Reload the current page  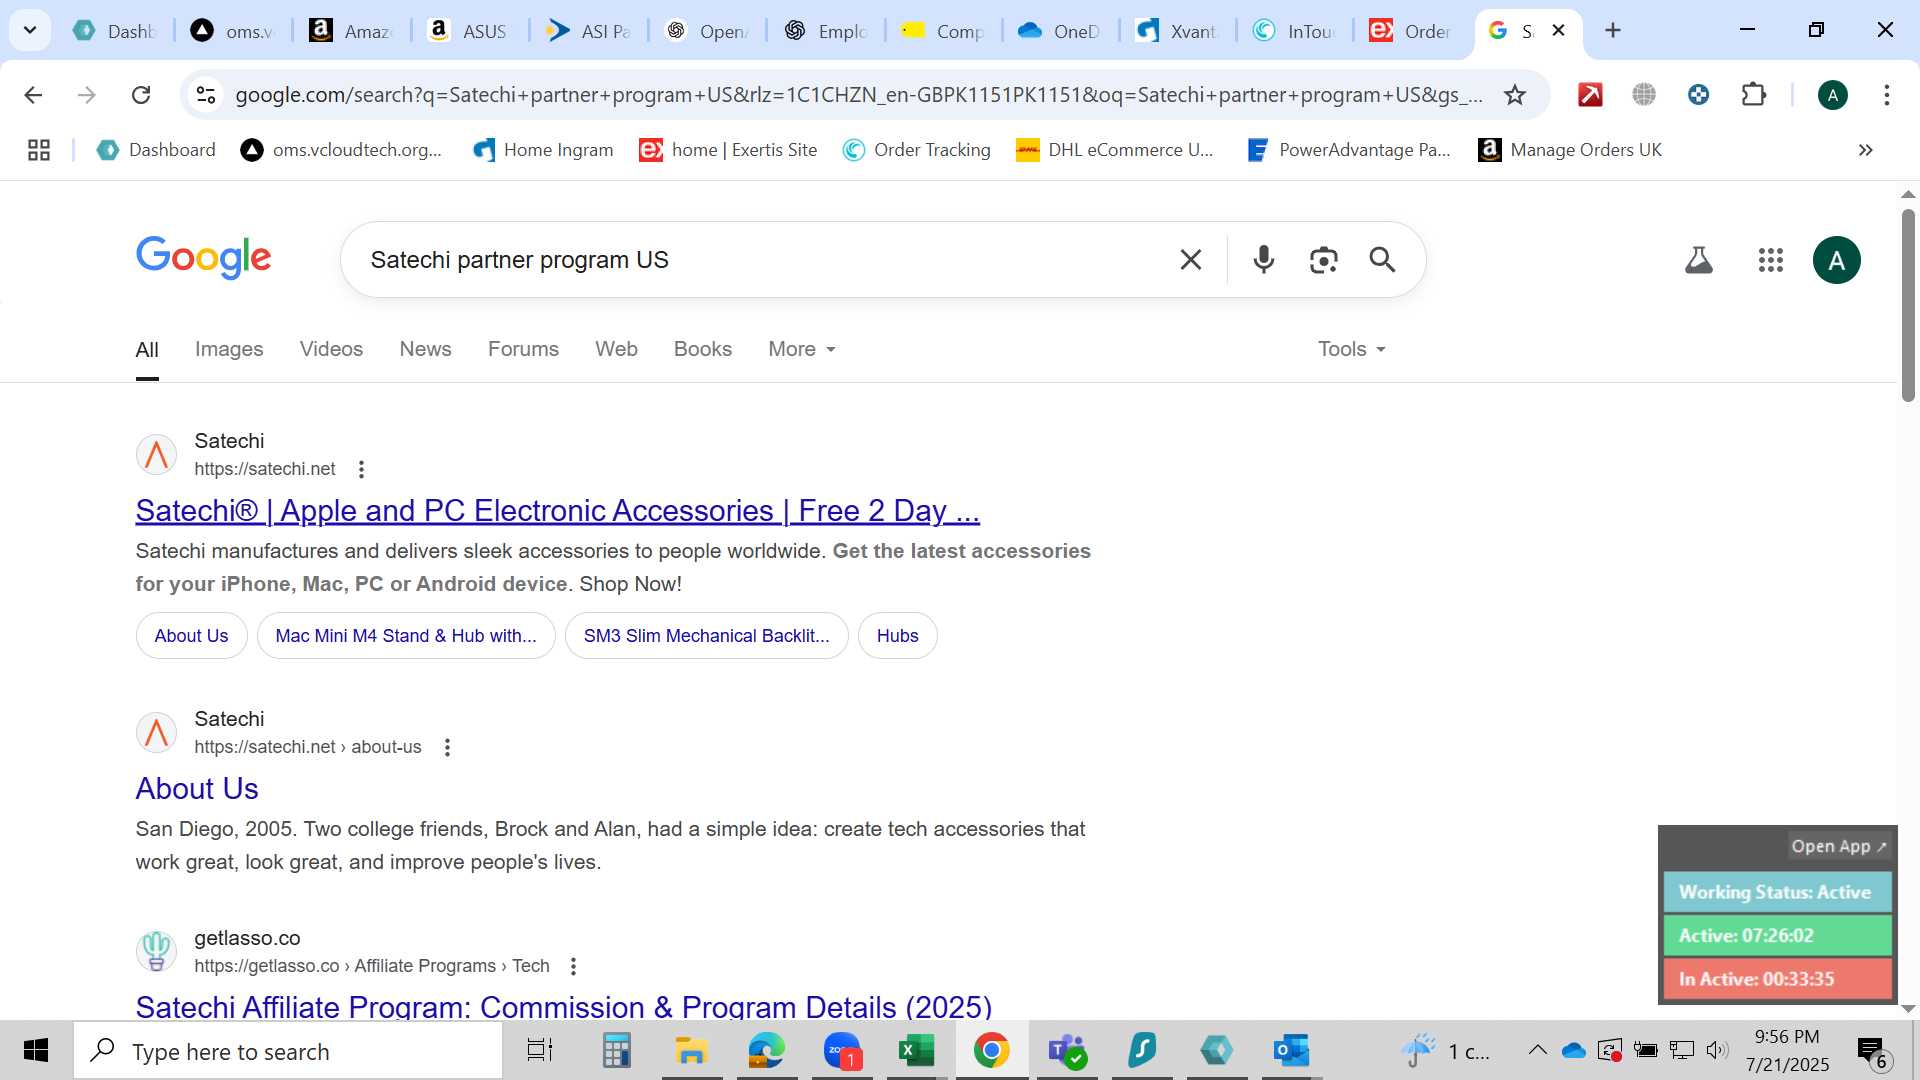click(141, 95)
